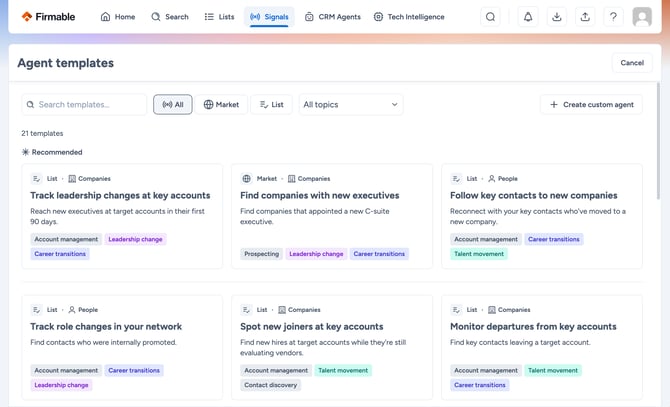The image size is (670, 407).
Task: Click the Companies icon on the Track leadership changes card
Action: [x=72, y=179]
